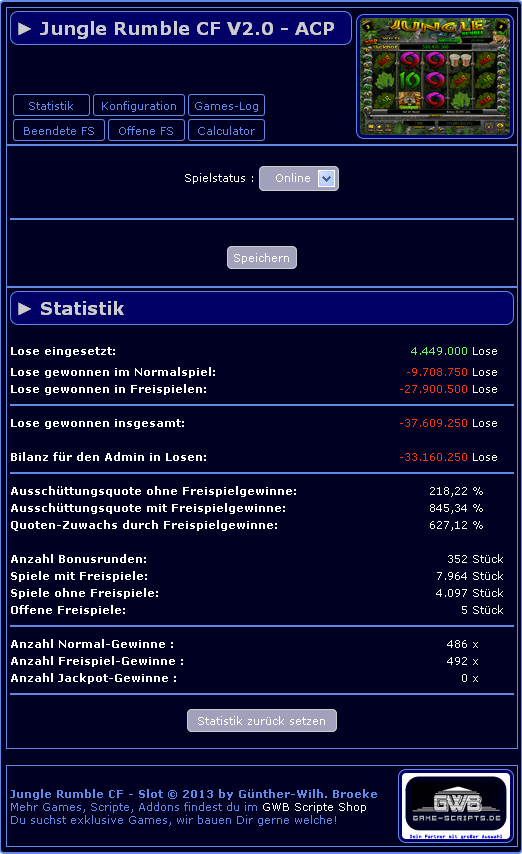Click the GWB Game-Scripts.de logo
This screenshot has height=854, width=522.
[456, 806]
